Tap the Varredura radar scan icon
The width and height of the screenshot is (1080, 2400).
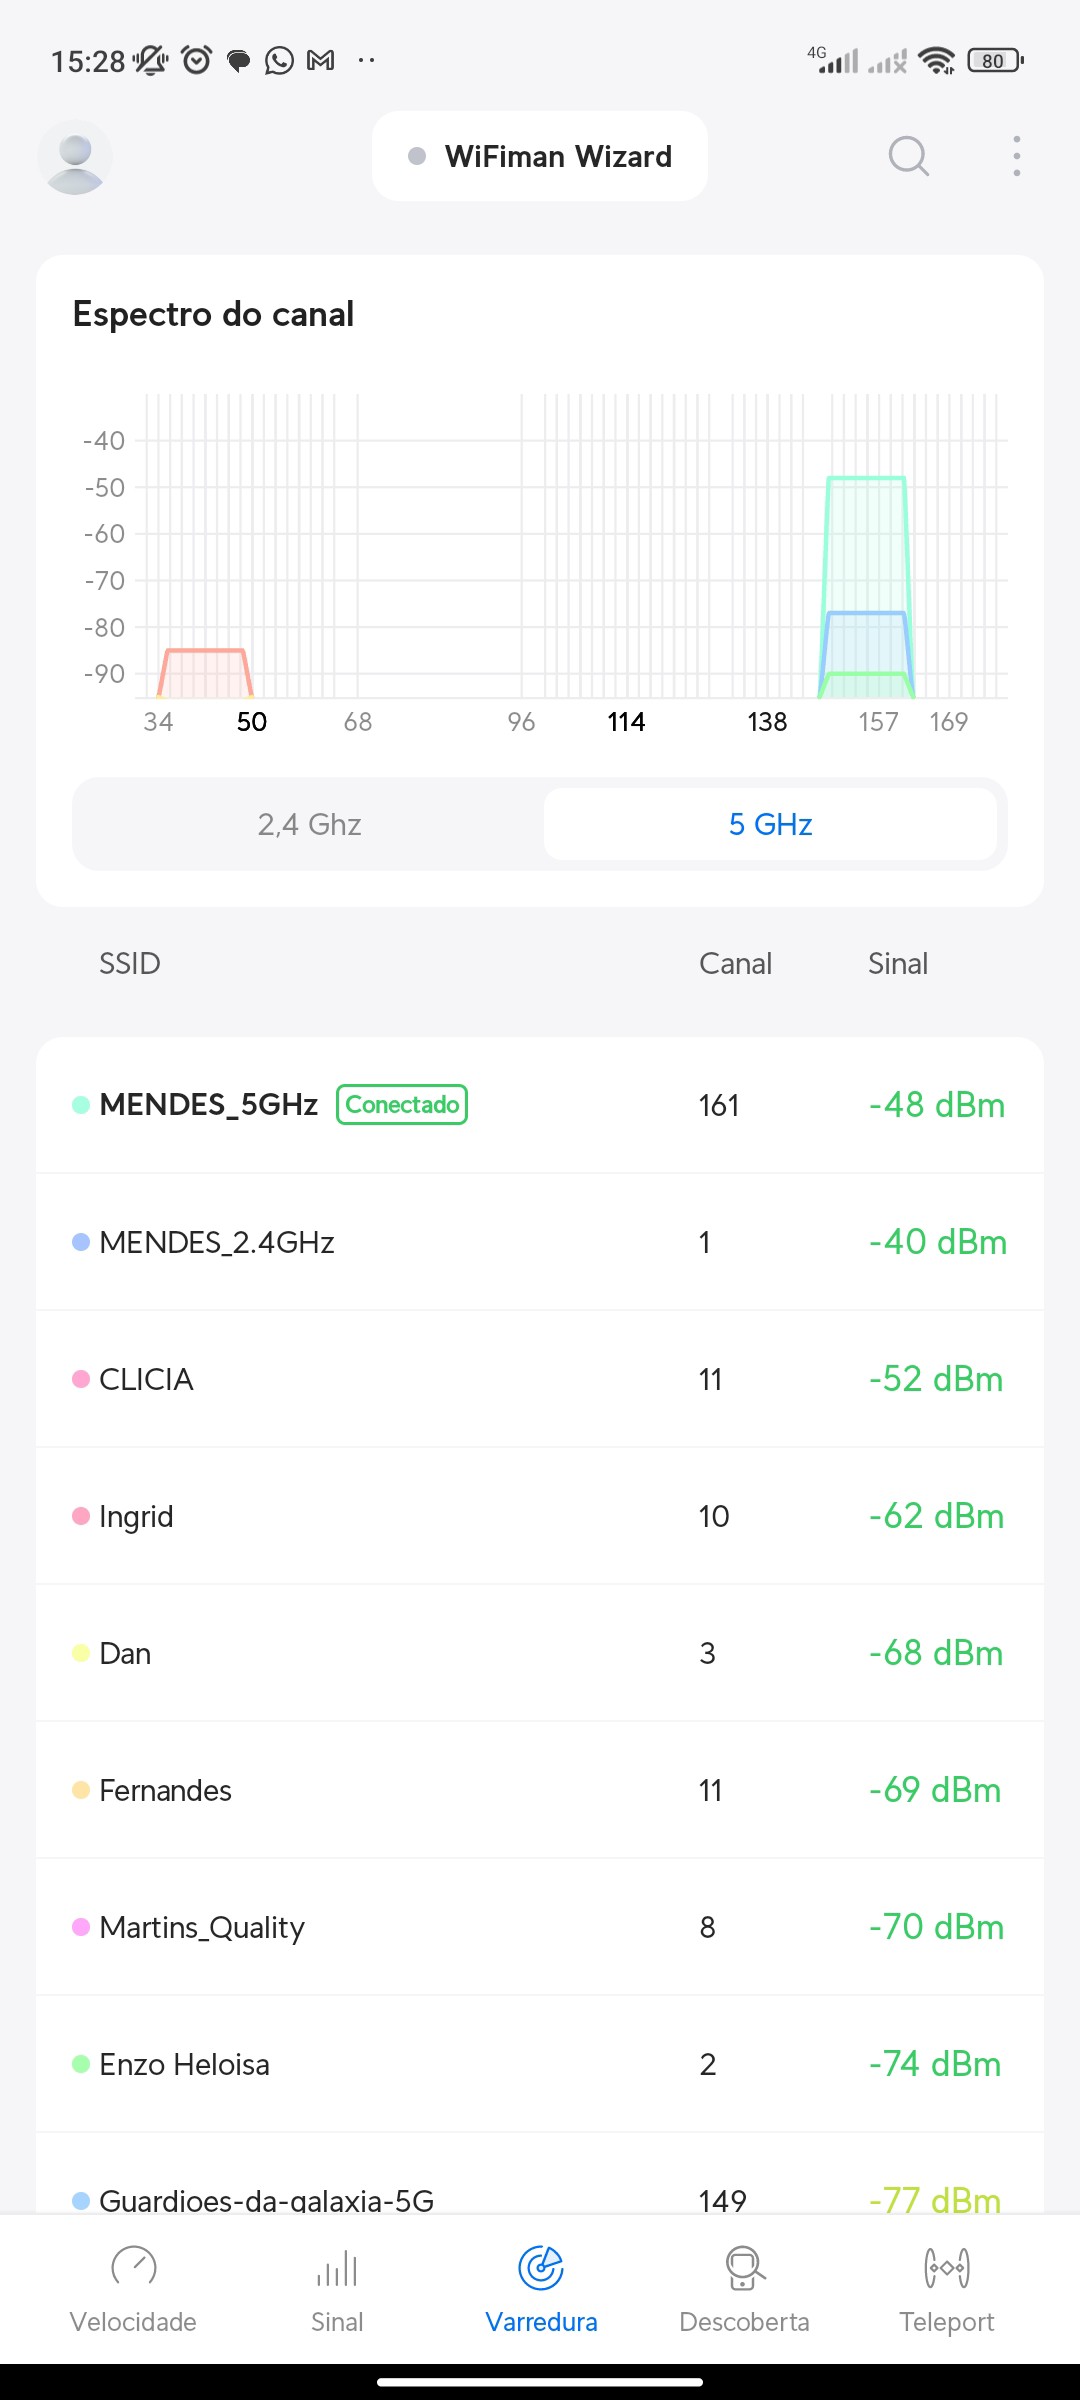tap(541, 2267)
